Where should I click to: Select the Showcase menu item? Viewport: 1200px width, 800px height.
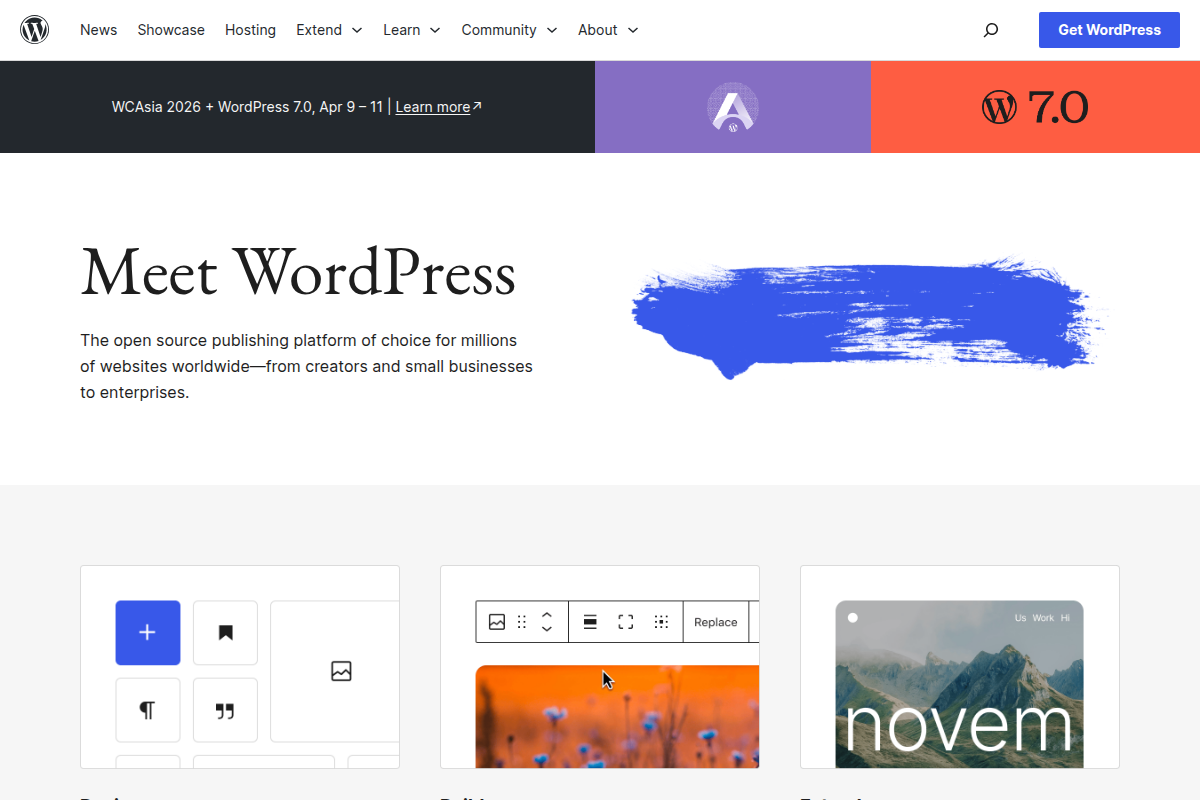(x=170, y=30)
